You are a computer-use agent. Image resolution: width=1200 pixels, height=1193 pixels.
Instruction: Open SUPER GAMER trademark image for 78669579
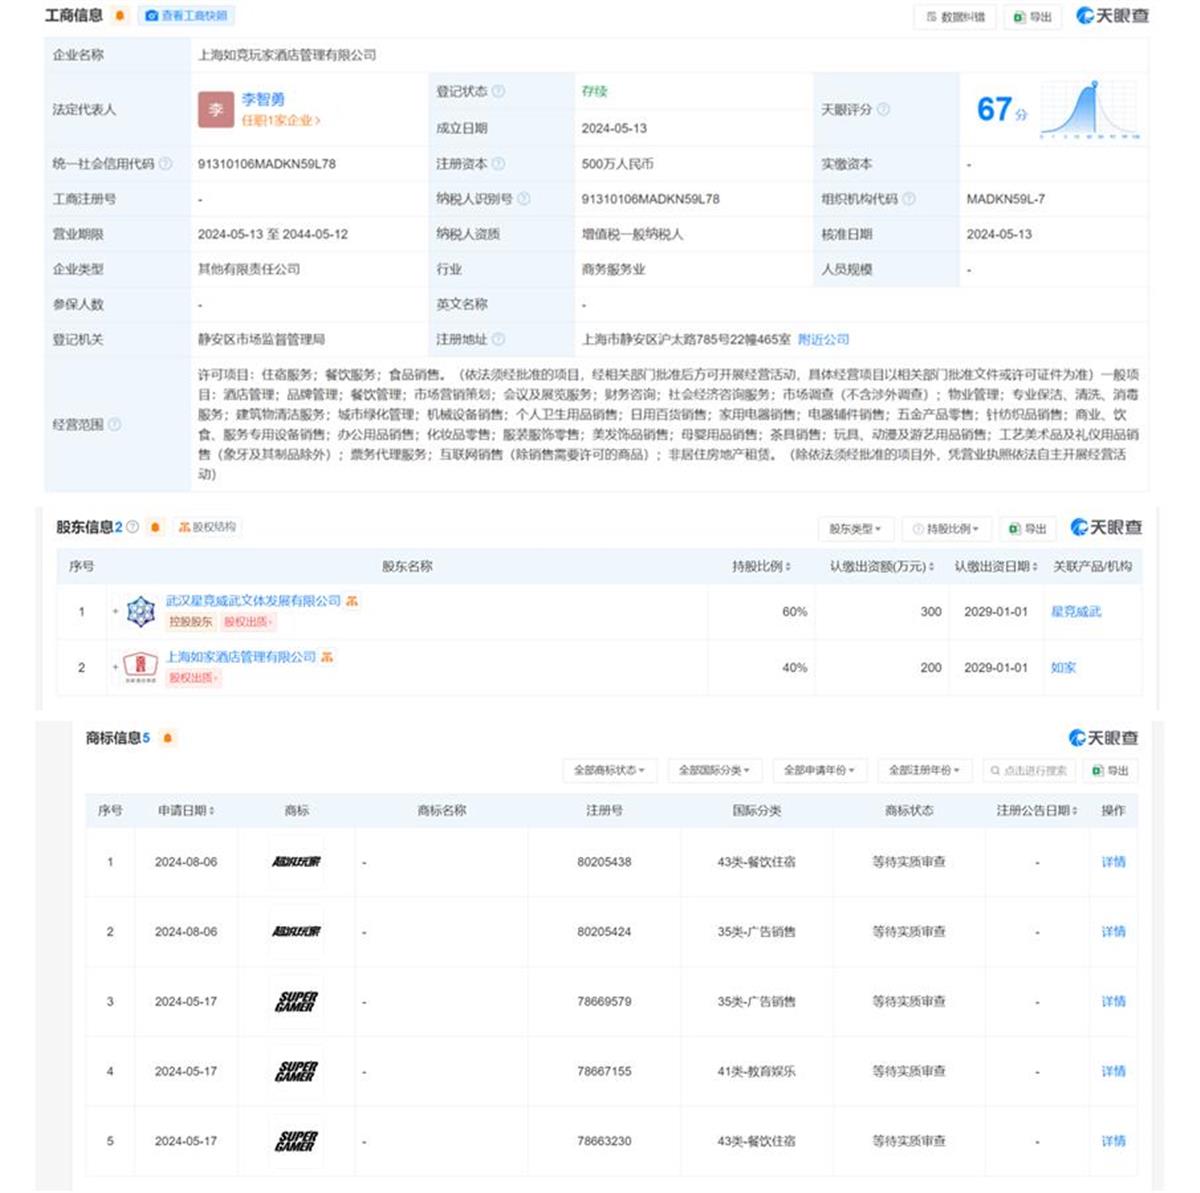(x=297, y=1002)
